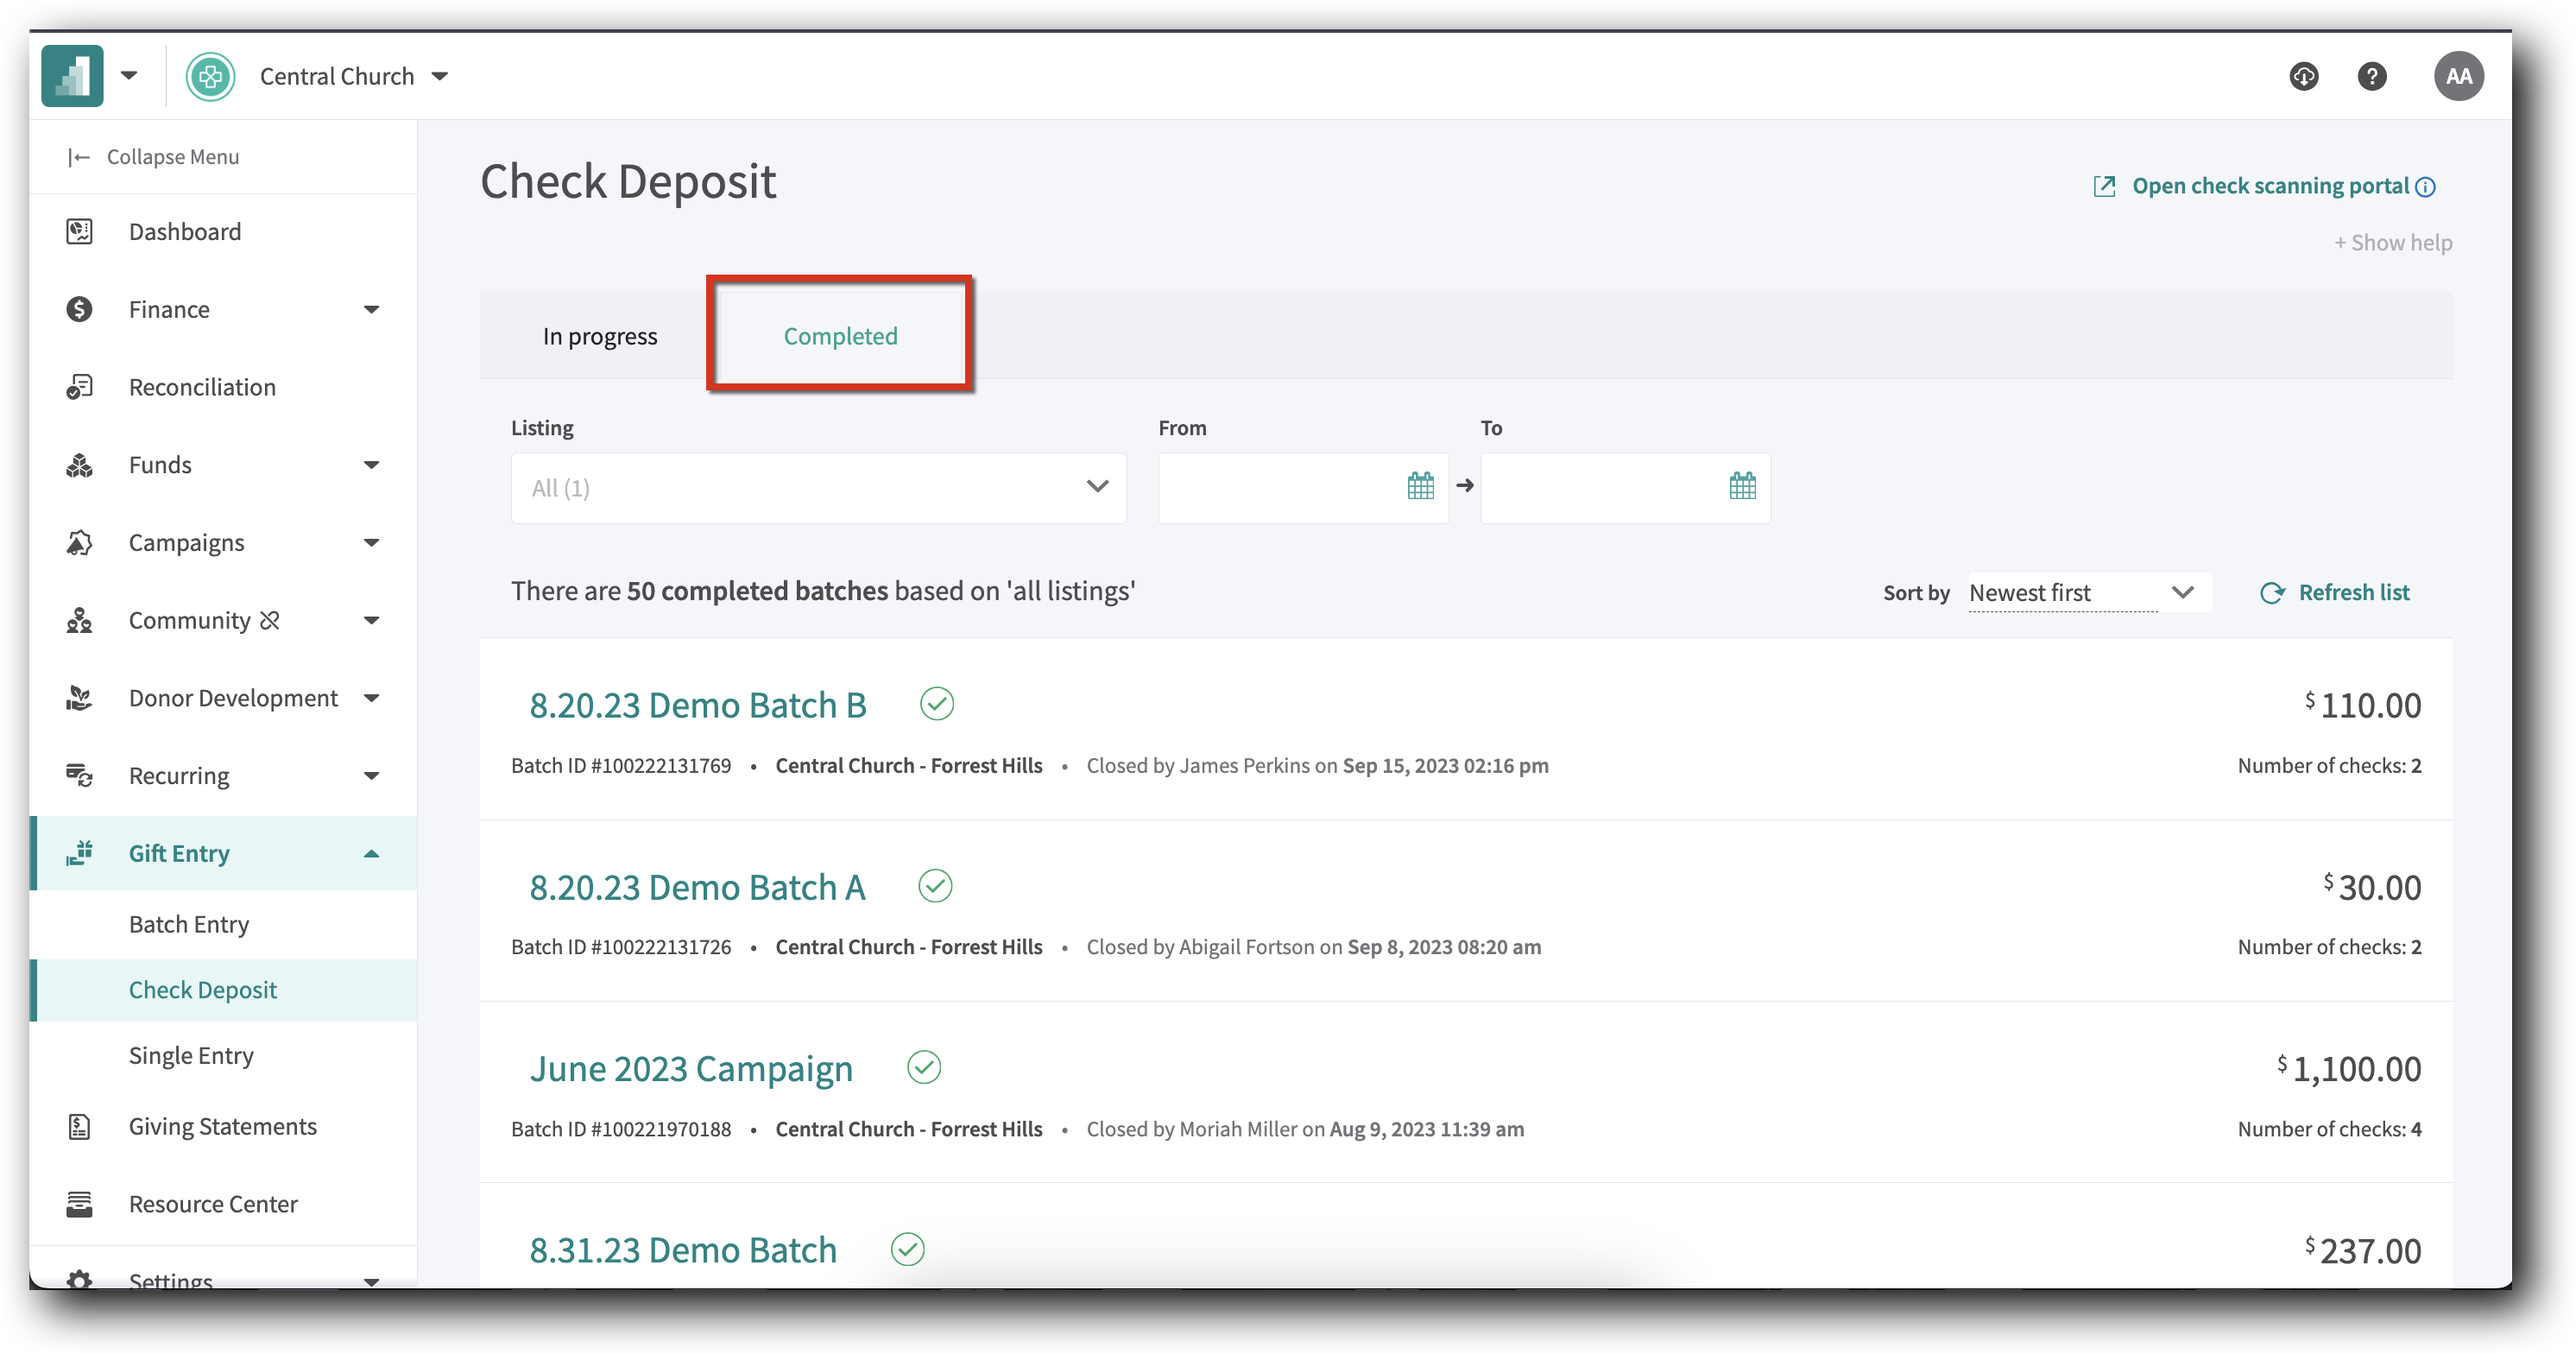Open the Listing dropdown showing All (1)
The image size is (2576, 1354).
coord(818,488)
